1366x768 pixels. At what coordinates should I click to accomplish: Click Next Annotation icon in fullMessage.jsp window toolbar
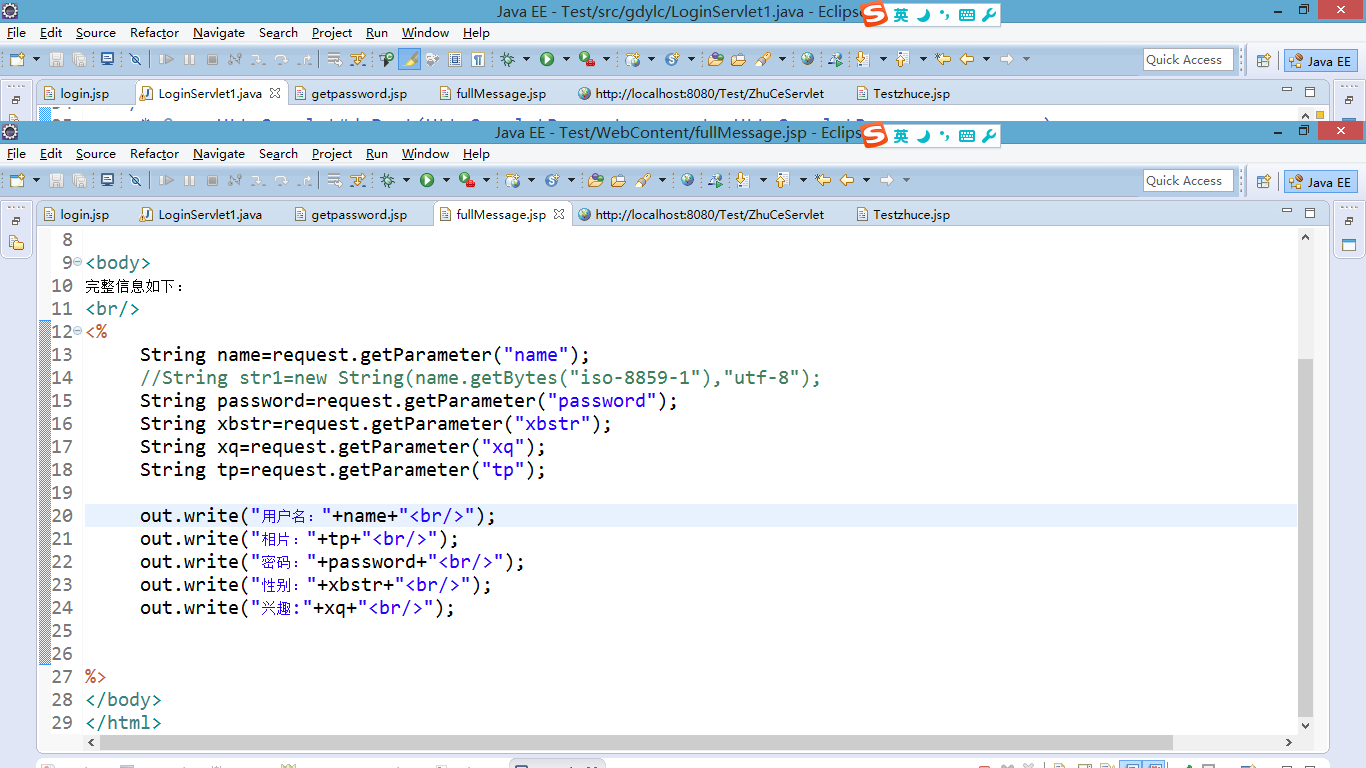pos(742,180)
